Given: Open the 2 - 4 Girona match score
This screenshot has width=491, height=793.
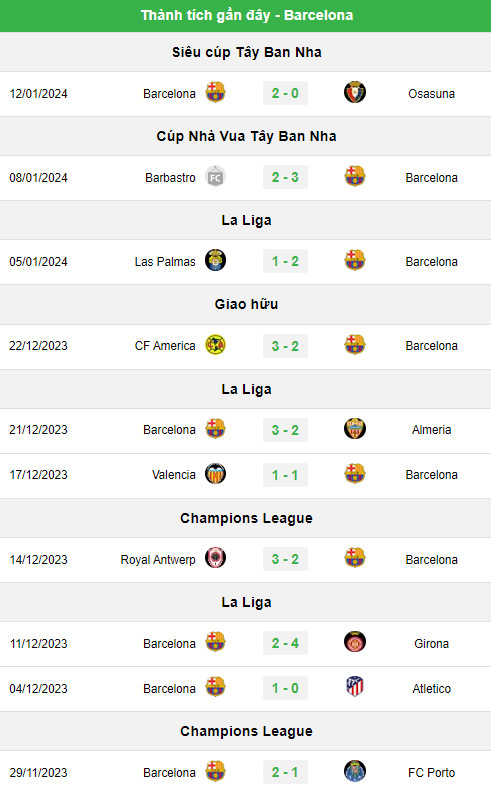Looking at the screenshot, I should 285,643.
